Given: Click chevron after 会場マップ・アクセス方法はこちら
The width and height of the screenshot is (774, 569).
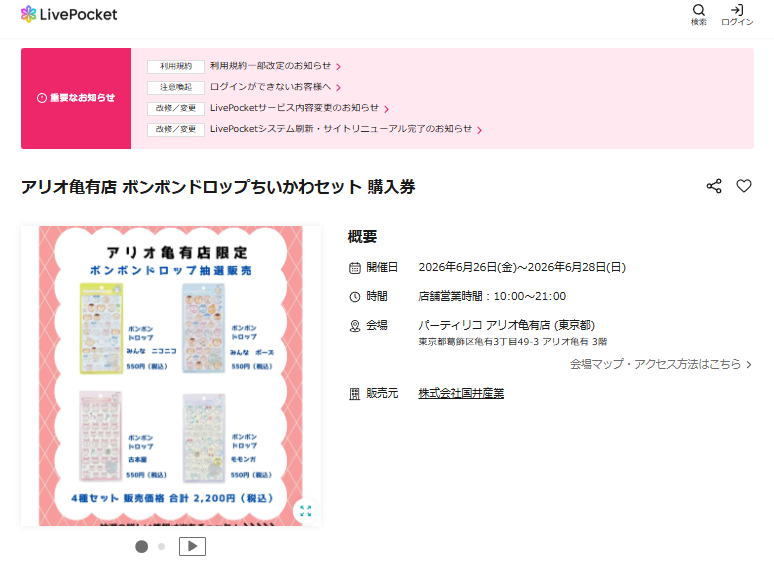Looking at the screenshot, I should [x=749, y=365].
